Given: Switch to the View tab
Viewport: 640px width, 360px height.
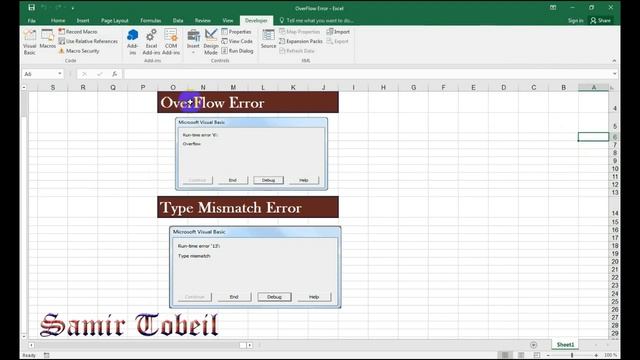Looking at the screenshot, I should point(228,20).
